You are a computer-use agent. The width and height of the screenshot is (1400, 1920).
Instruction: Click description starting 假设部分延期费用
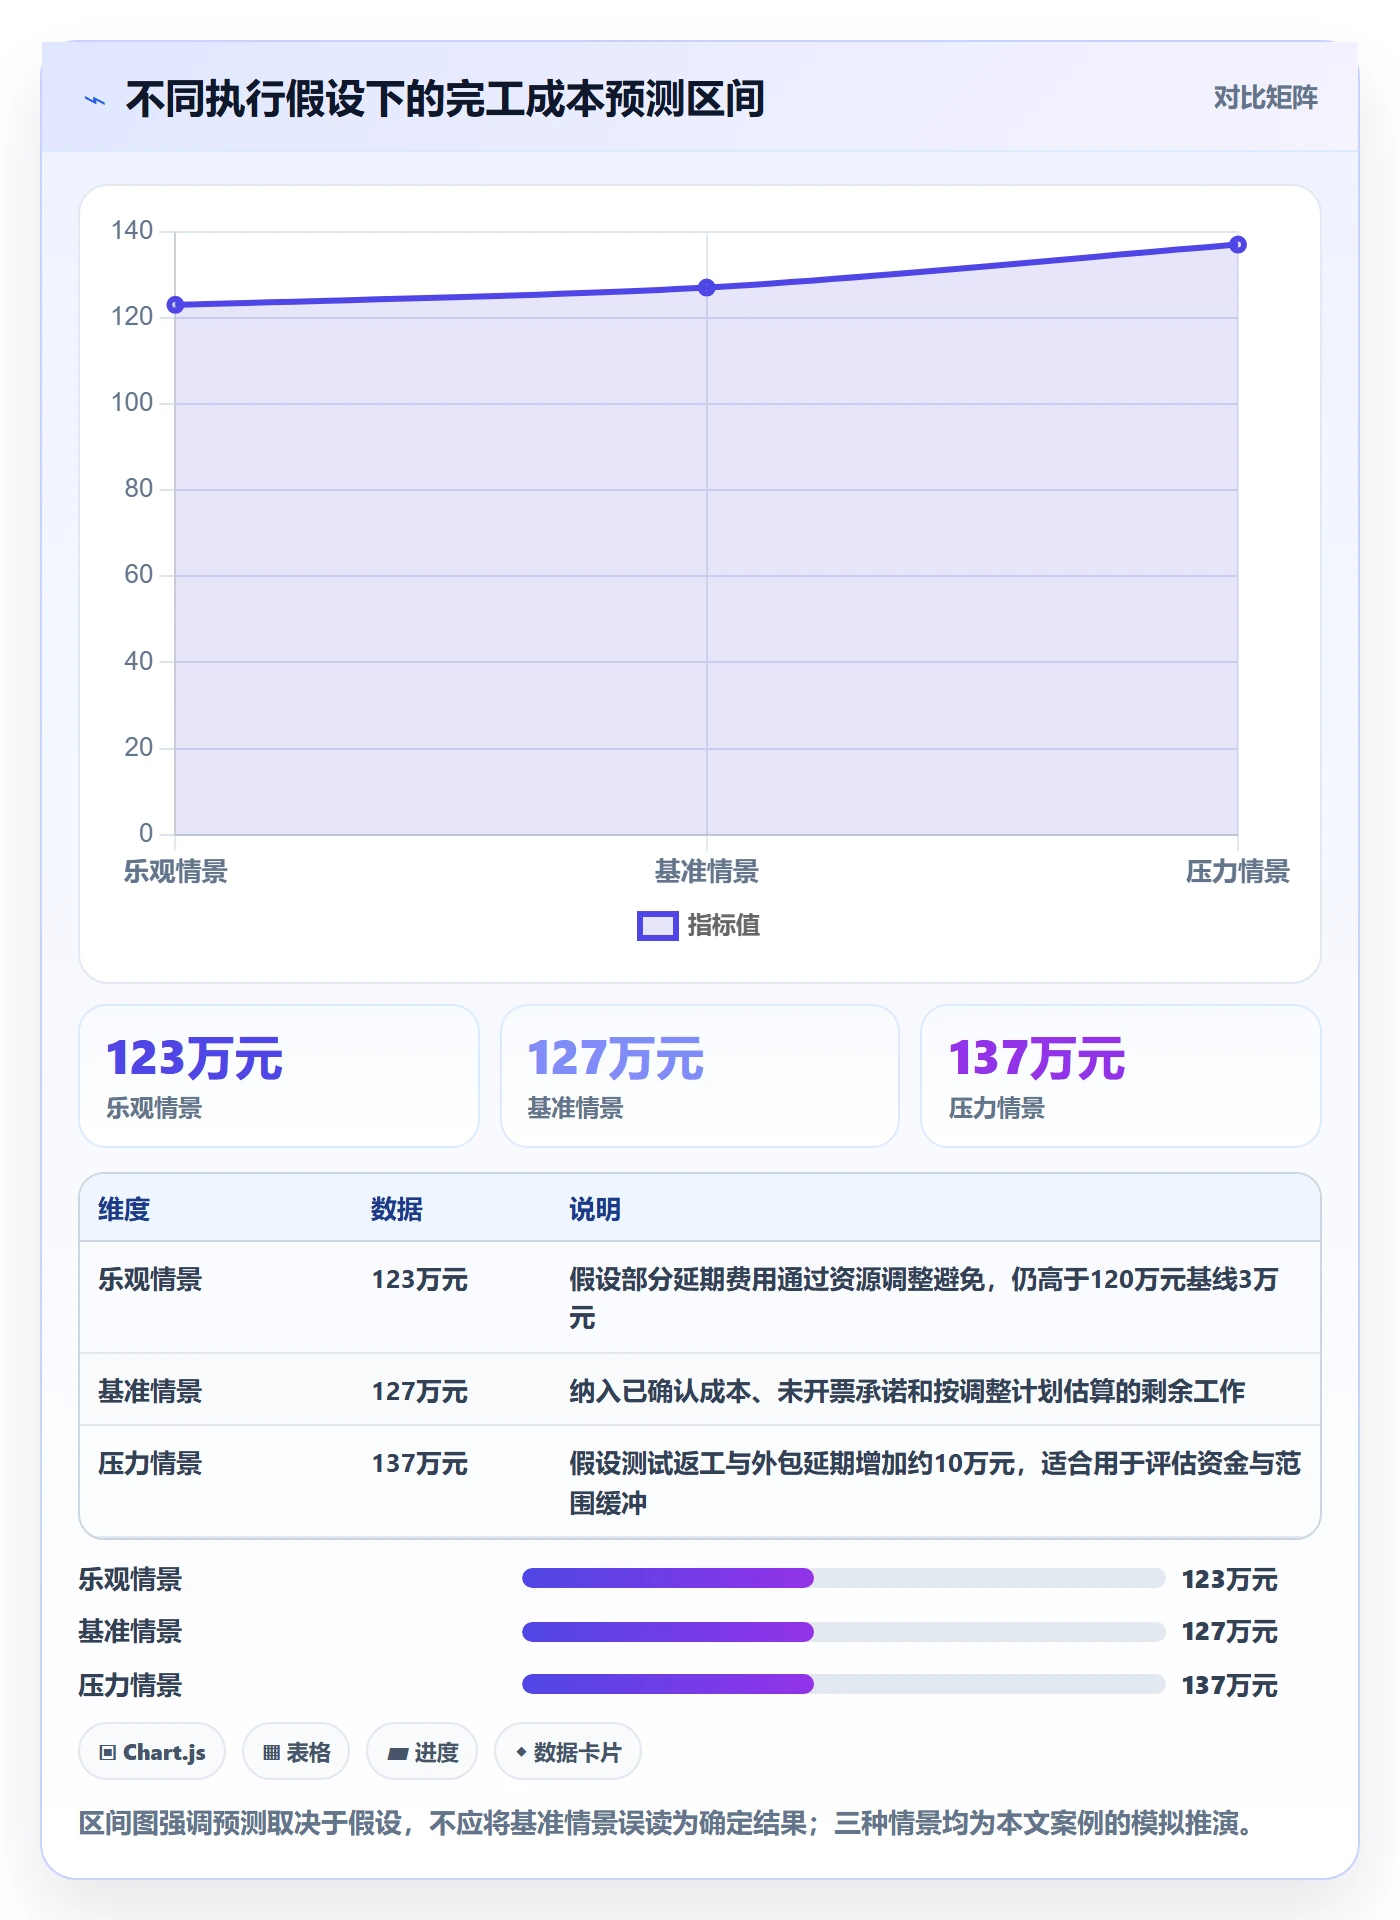coord(924,1298)
